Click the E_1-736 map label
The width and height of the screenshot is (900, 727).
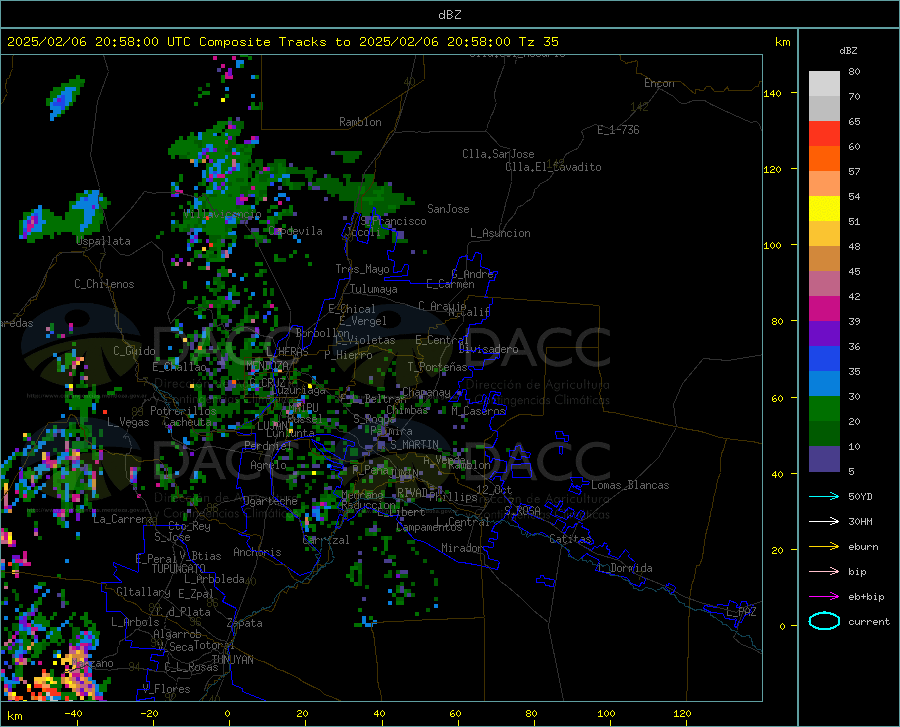[x=618, y=130]
